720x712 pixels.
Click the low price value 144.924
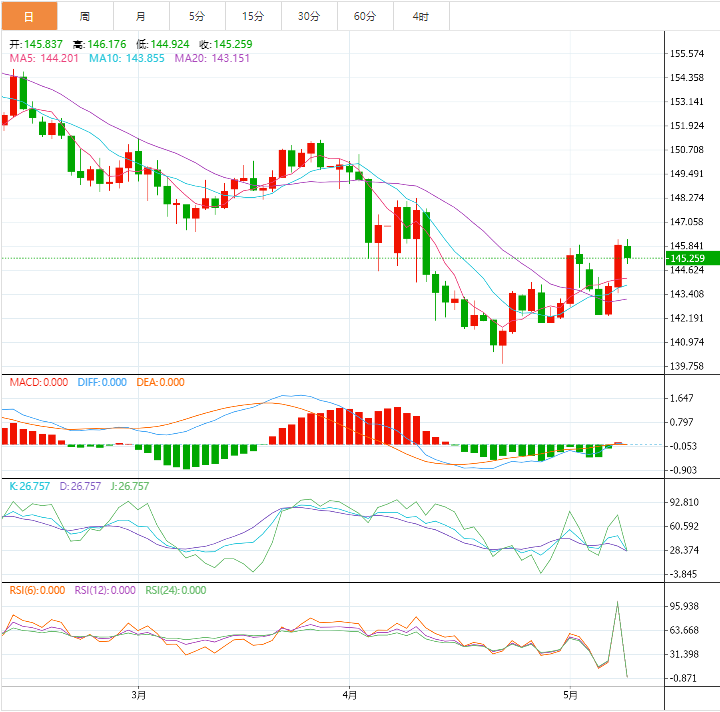[170, 45]
